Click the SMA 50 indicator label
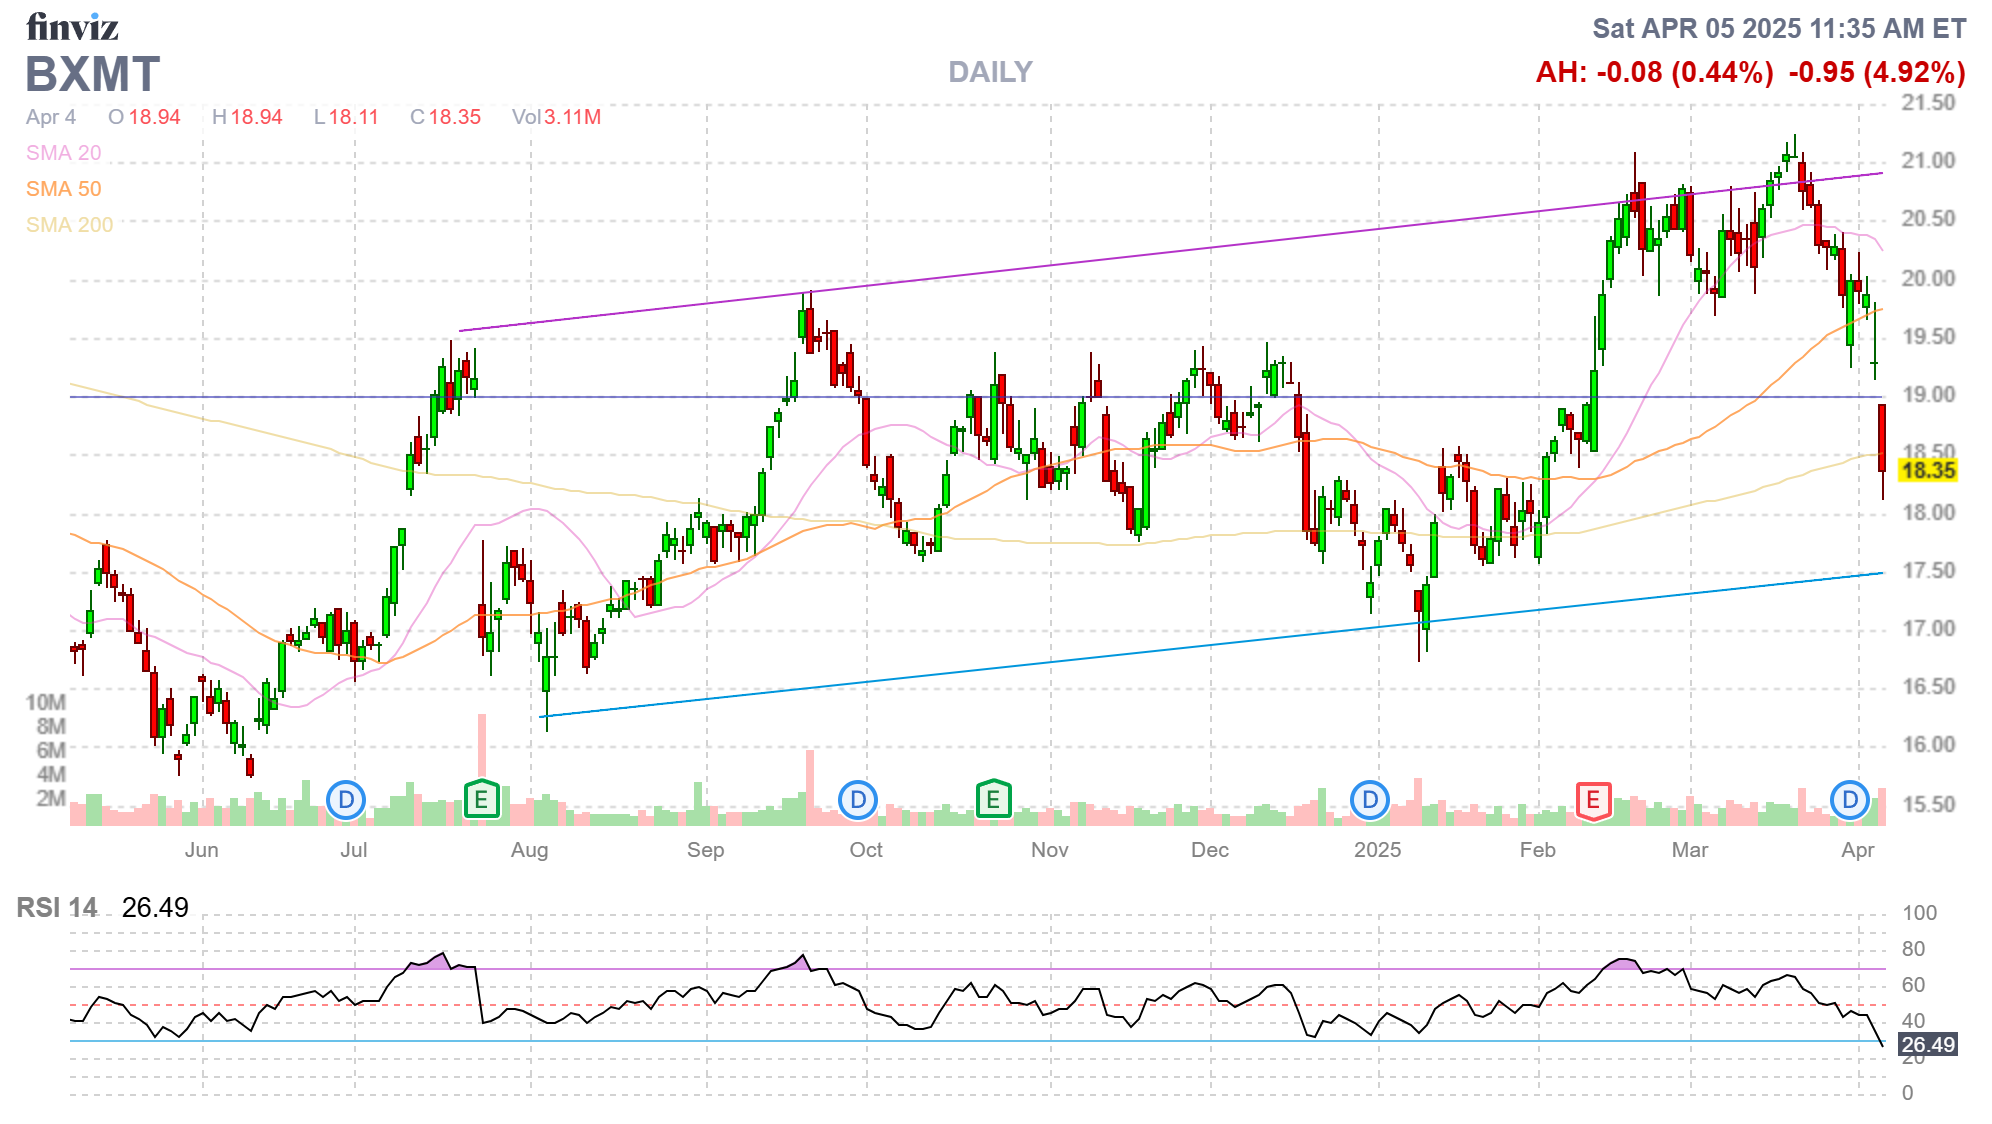 64,189
